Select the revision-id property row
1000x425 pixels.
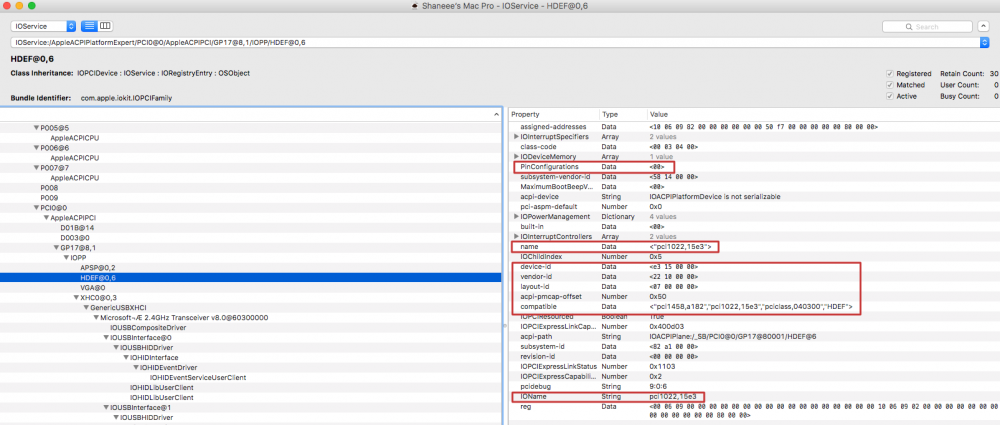pyautogui.click(x=754, y=356)
